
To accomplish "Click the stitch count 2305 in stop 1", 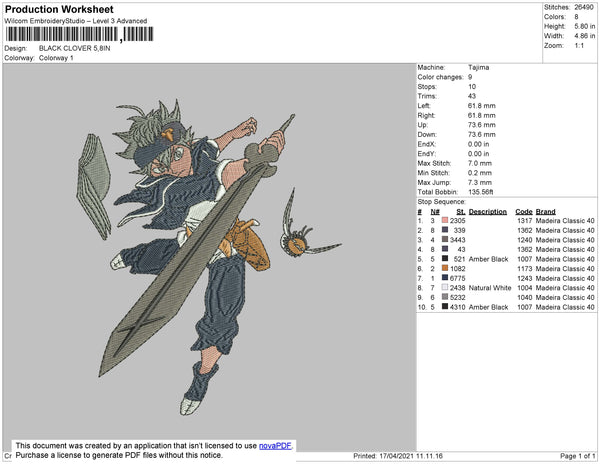I will tap(458, 221).
